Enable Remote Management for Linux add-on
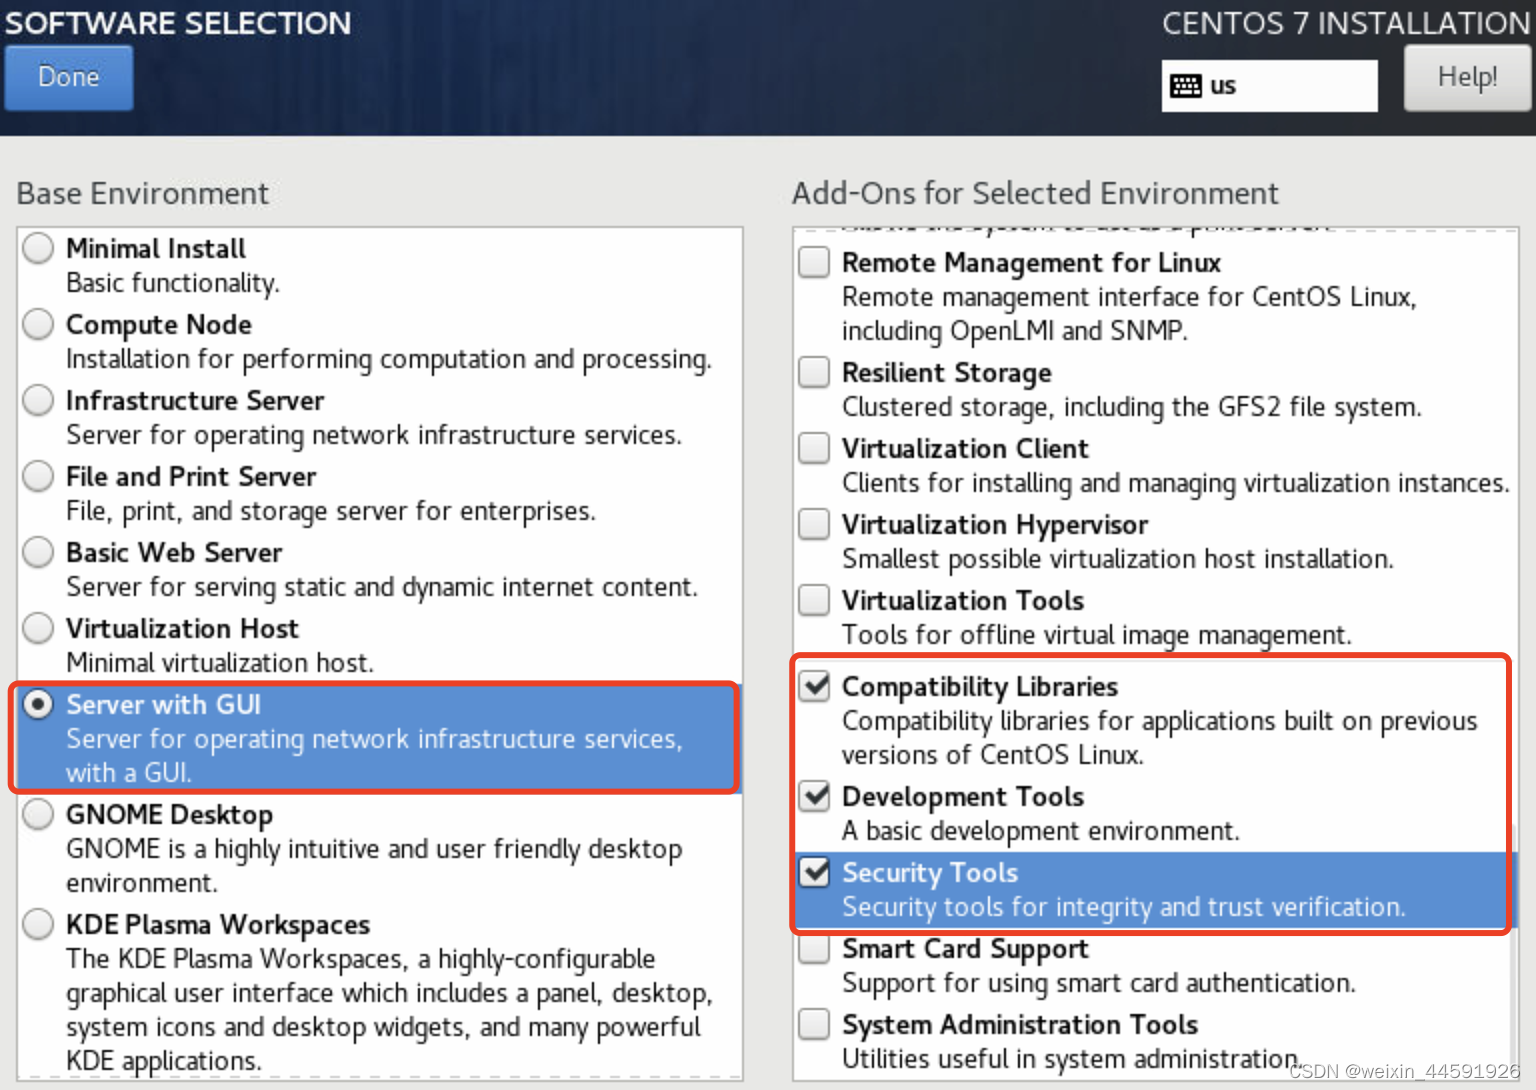 tap(813, 262)
